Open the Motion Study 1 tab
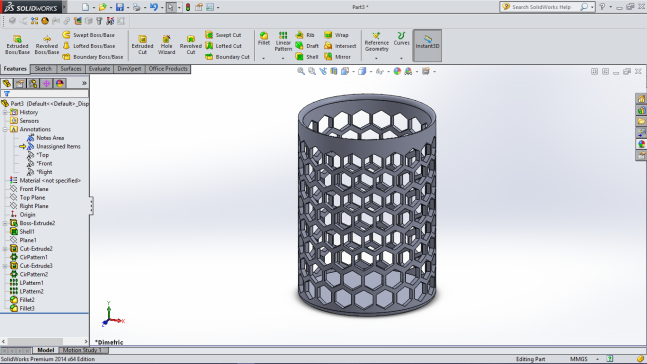The image size is (647, 364). click(x=82, y=350)
